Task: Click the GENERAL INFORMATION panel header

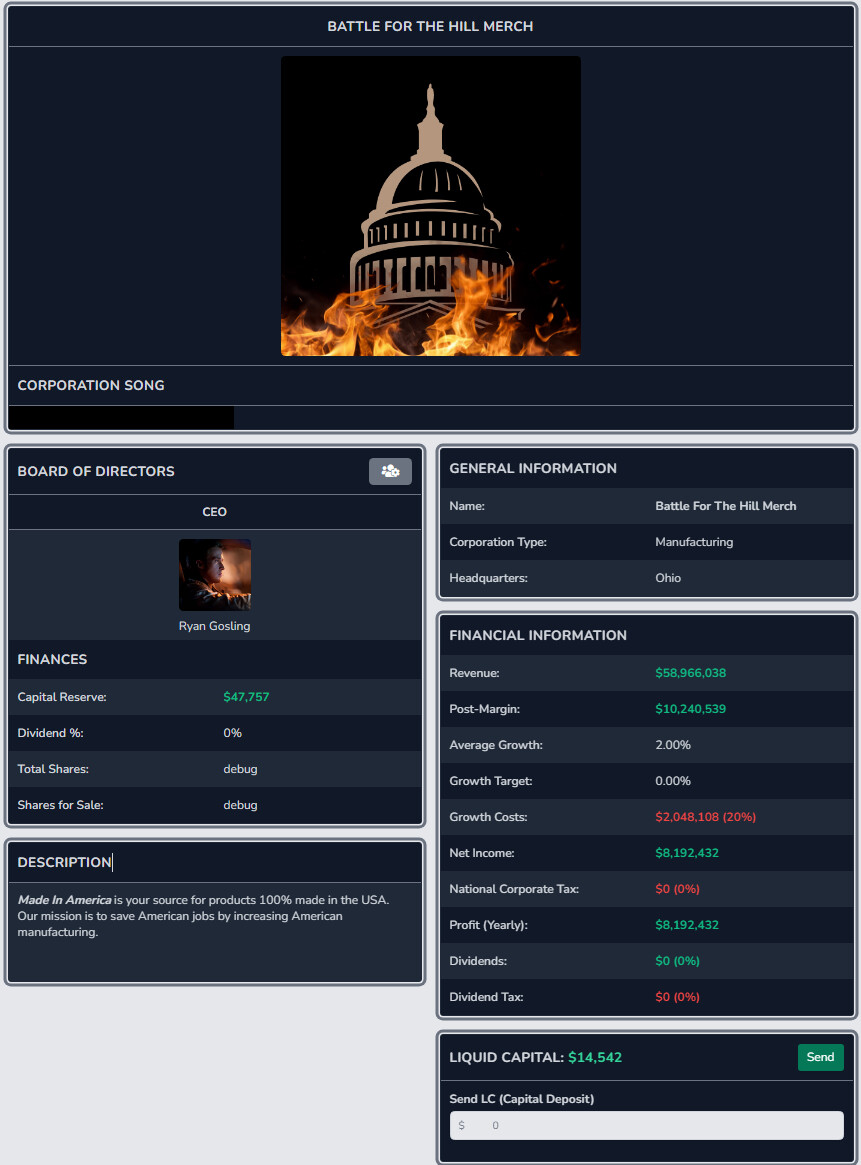Action: click(x=531, y=467)
